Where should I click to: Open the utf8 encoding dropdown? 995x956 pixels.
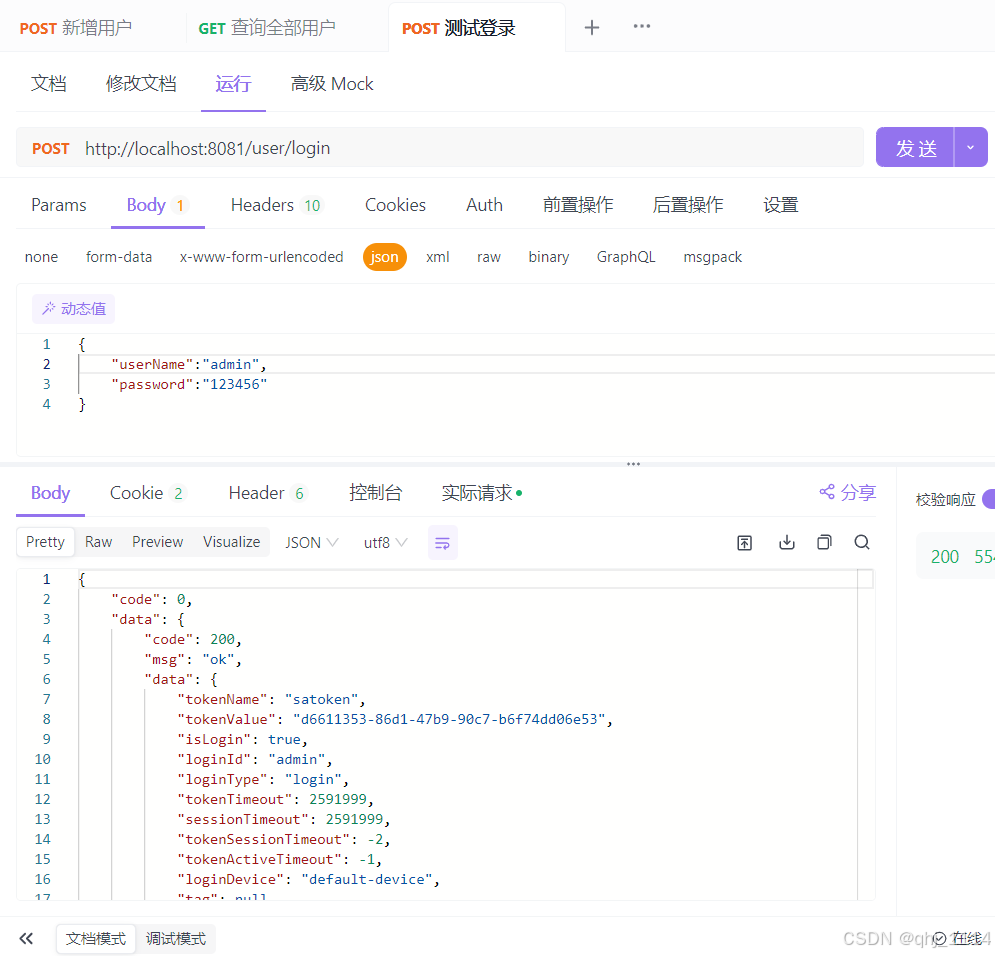(385, 543)
